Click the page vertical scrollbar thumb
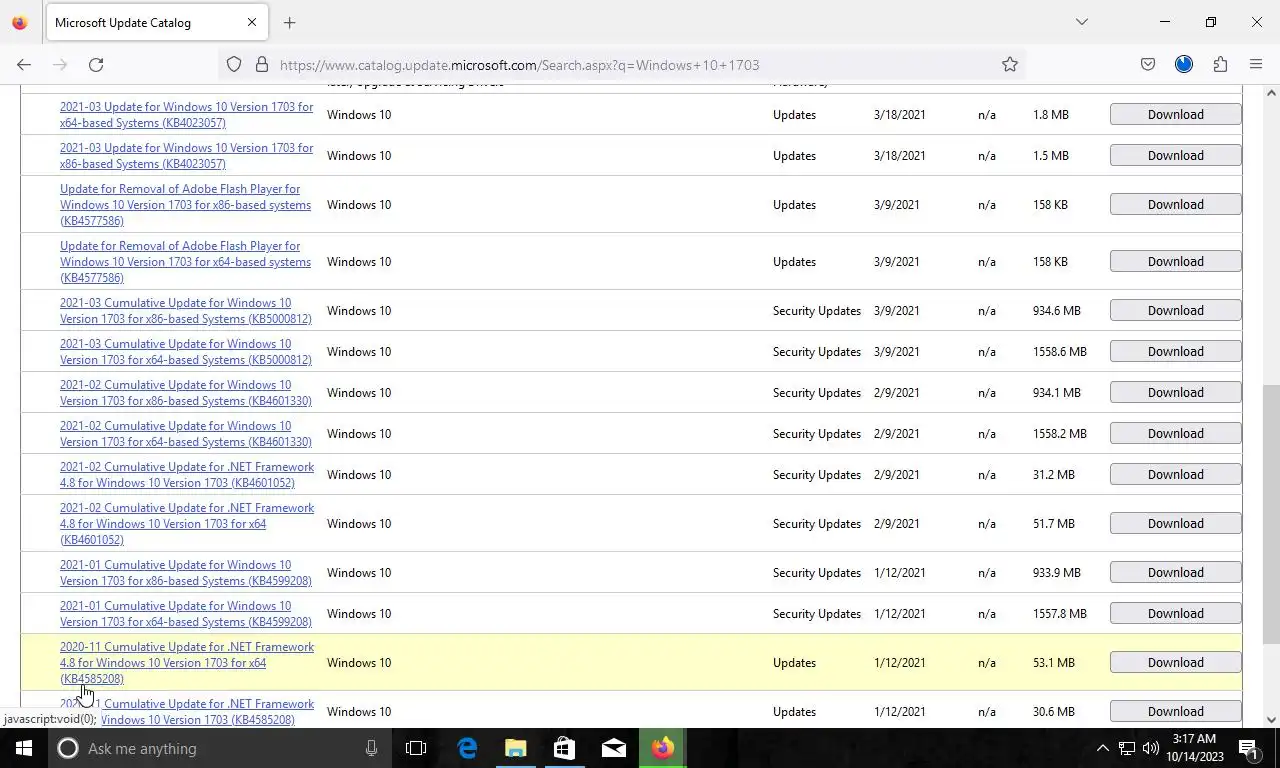1280x768 pixels. pos(1271,514)
